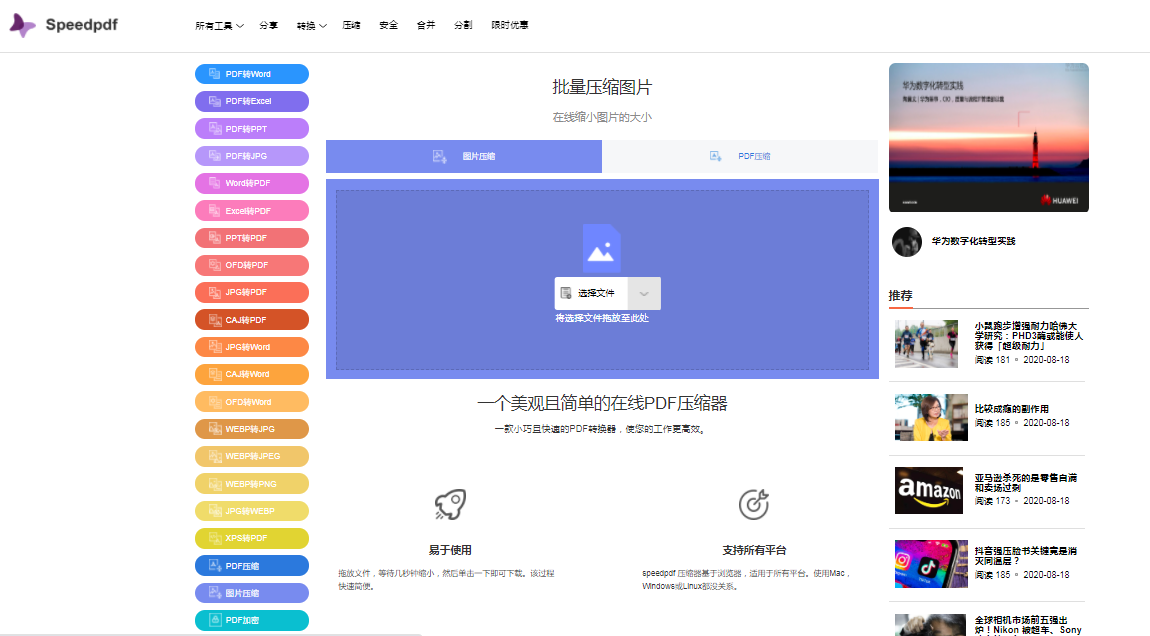Click the 选择文件 button

[x=591, y=293]
